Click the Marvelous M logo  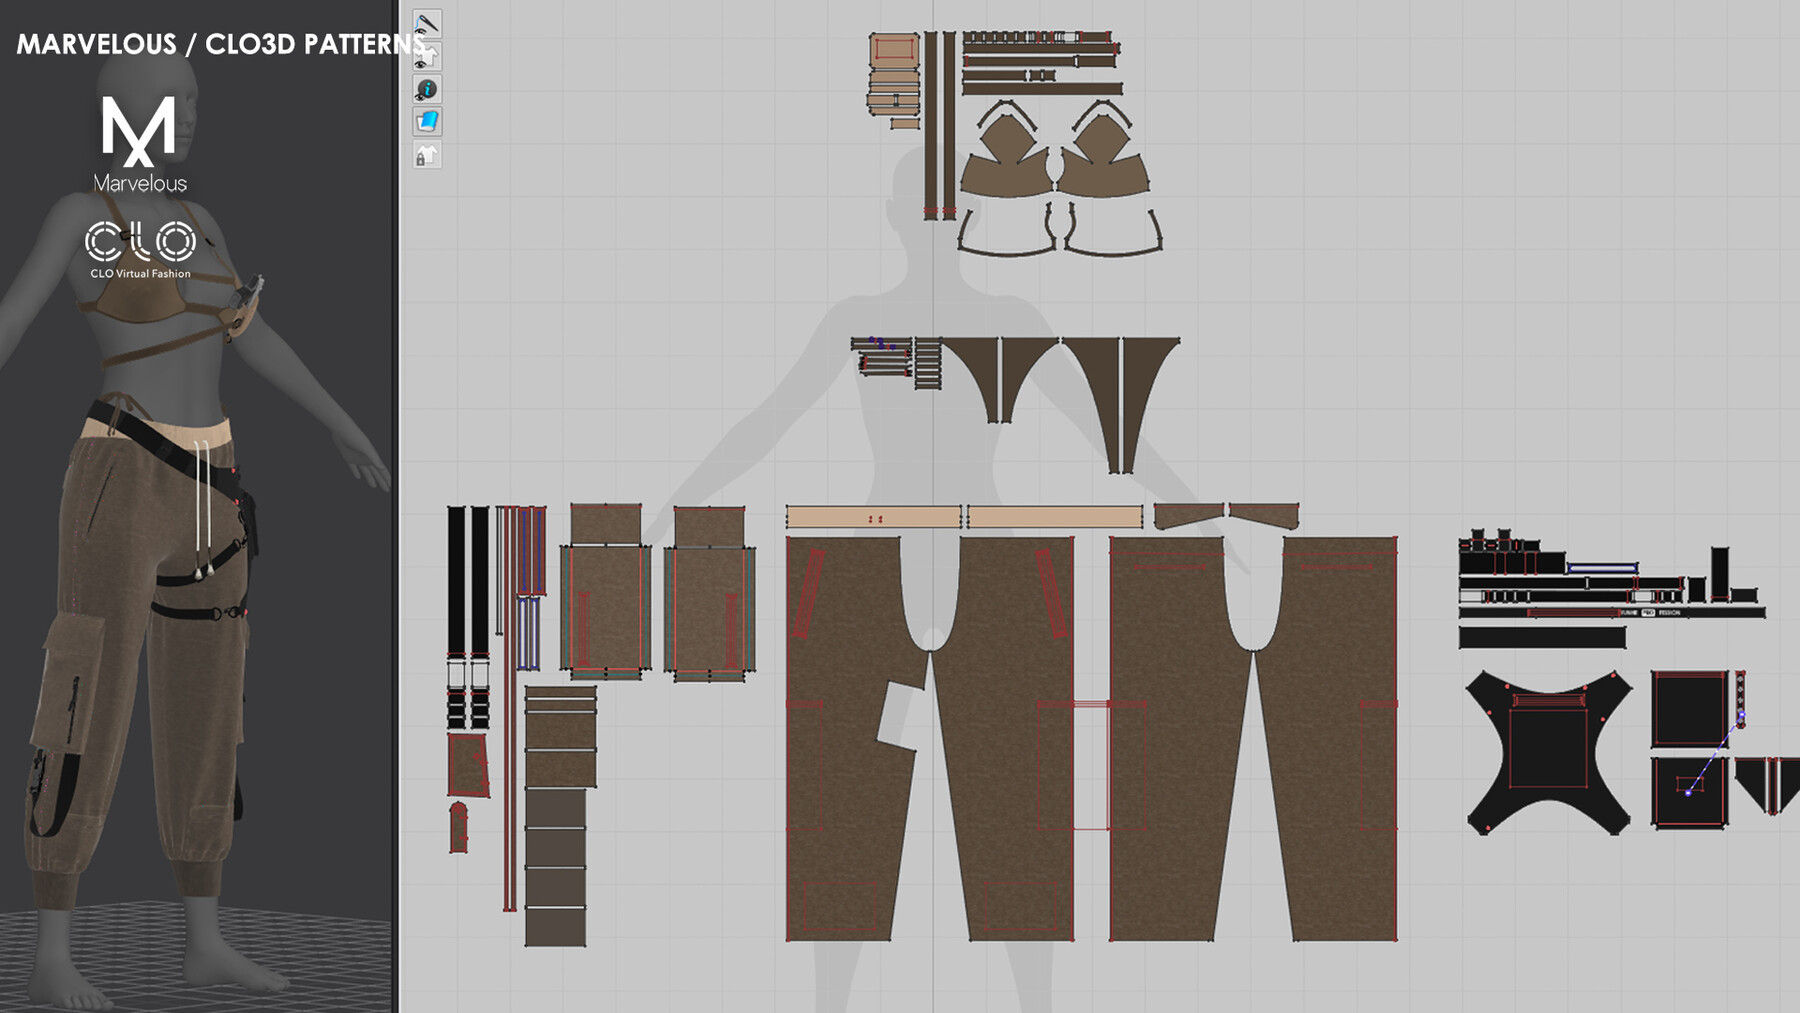click(x=139, y=130)
